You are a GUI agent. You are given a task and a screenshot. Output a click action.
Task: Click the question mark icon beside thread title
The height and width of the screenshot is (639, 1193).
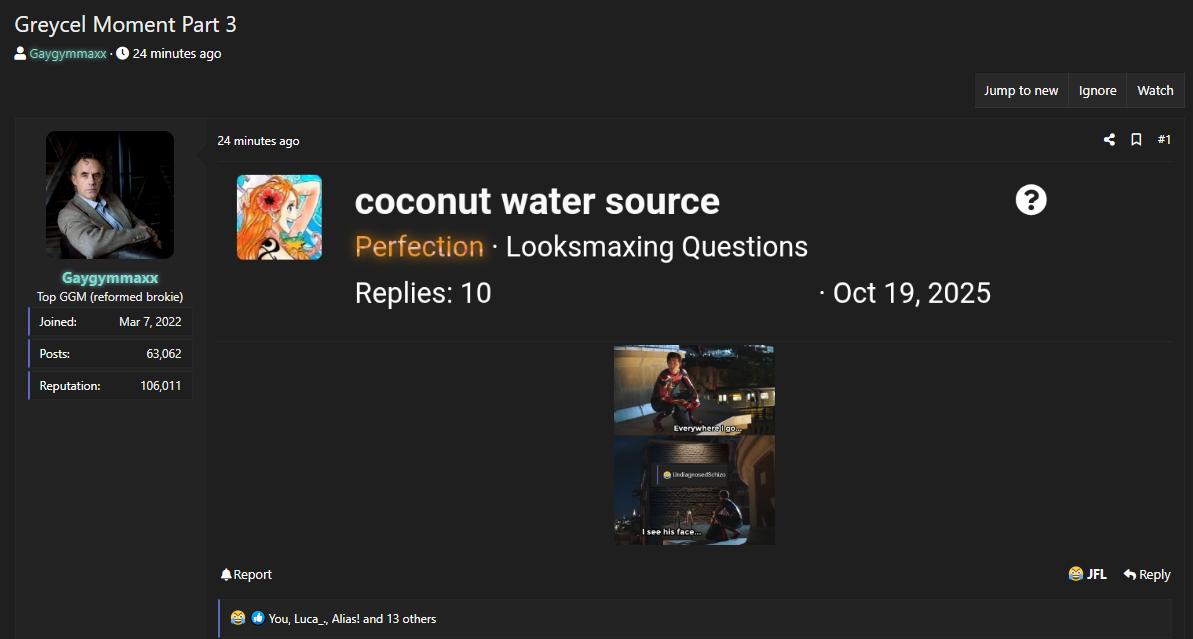[1031, 200]
